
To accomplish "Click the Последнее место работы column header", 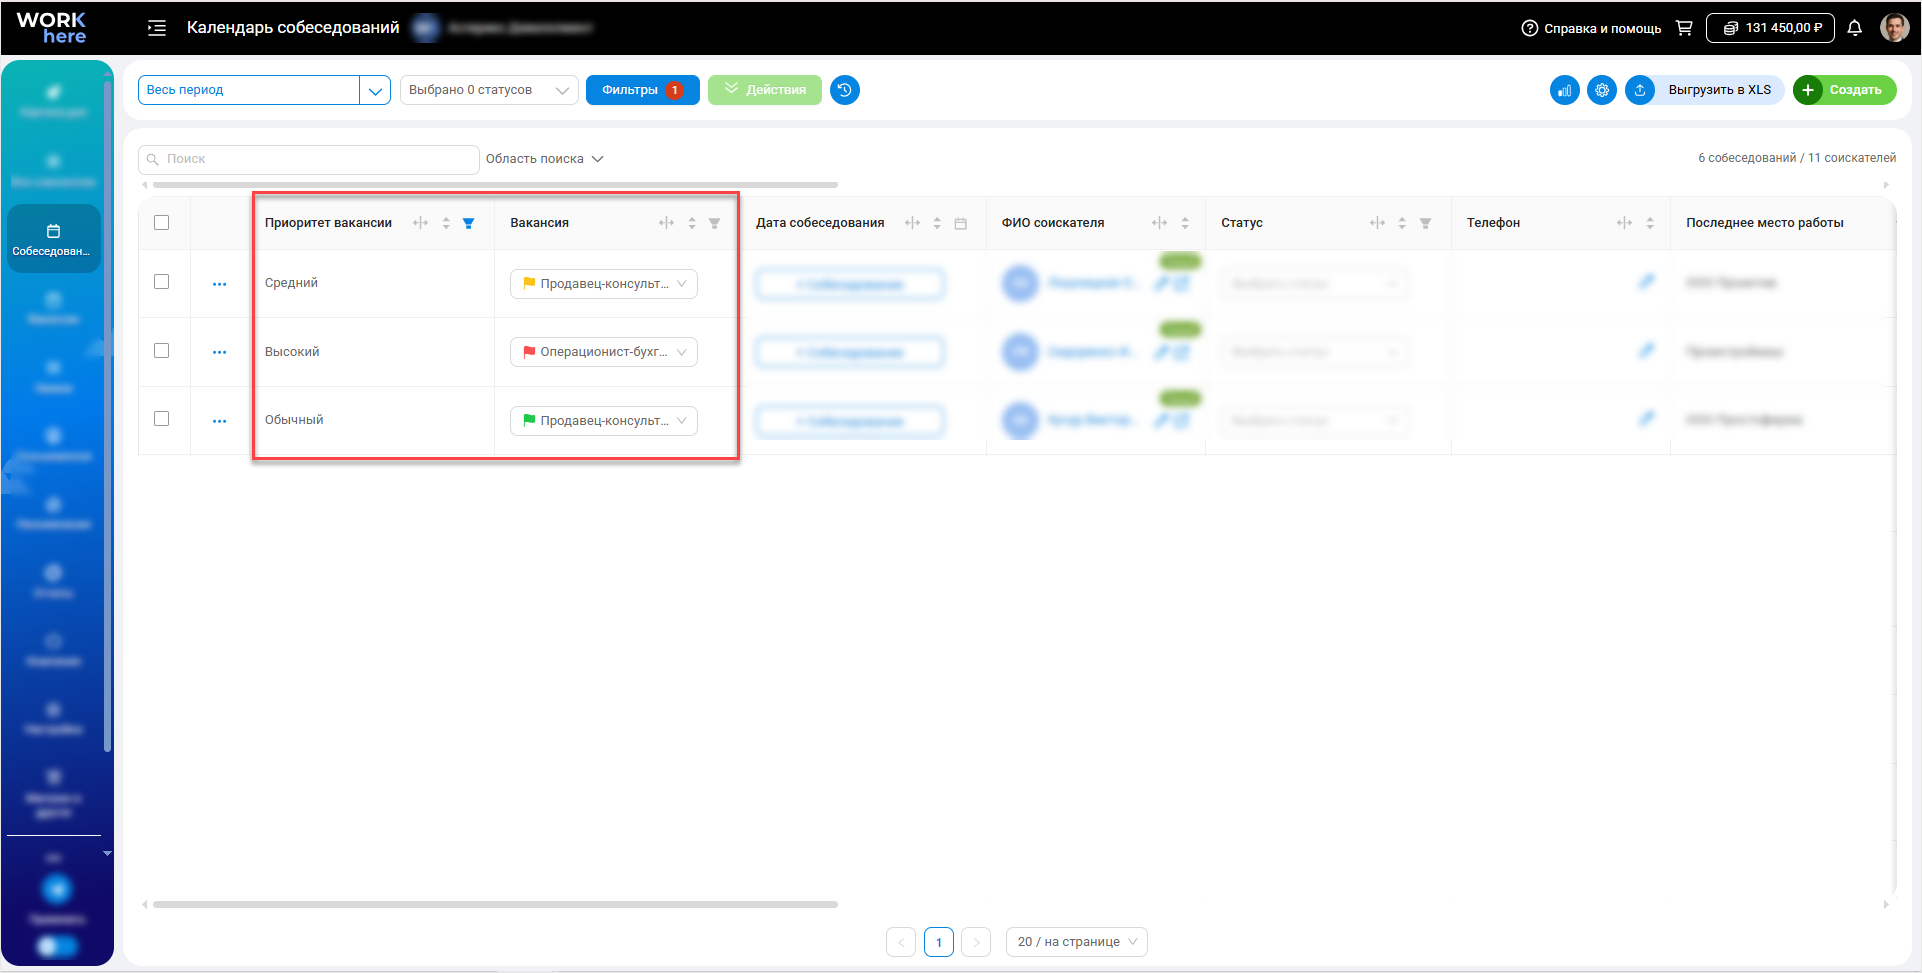I will 1765,223.
